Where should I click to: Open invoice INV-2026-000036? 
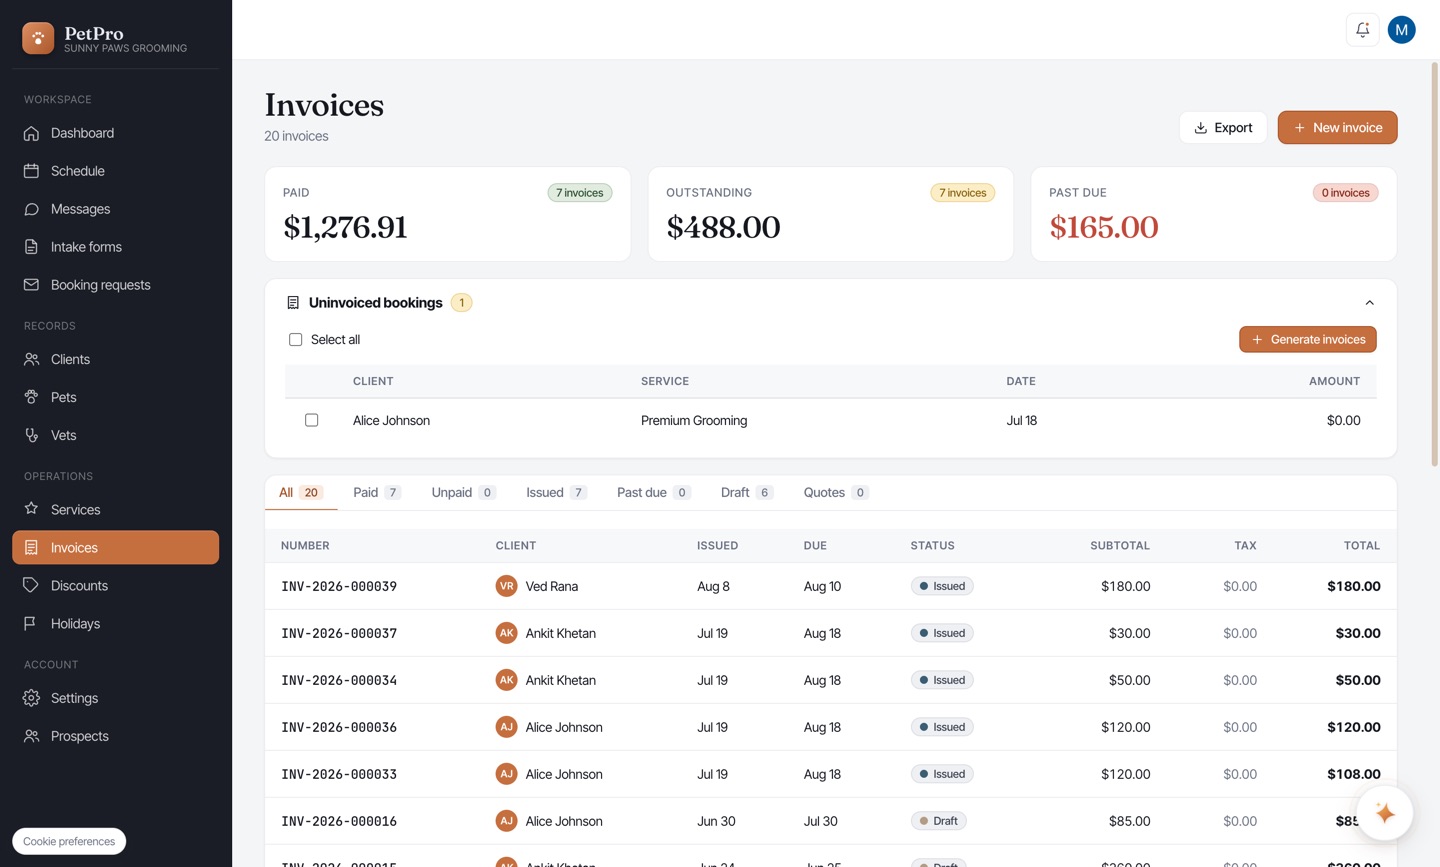339,727
